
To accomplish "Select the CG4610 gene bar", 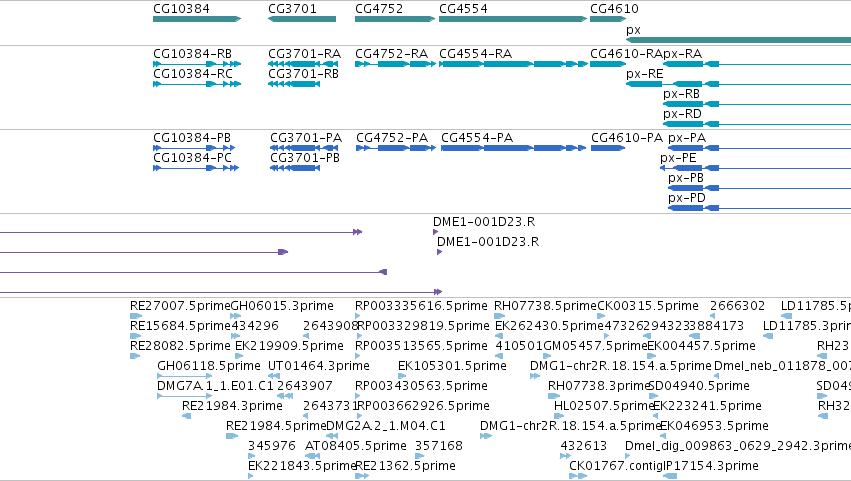I will [x=608, y=19].
